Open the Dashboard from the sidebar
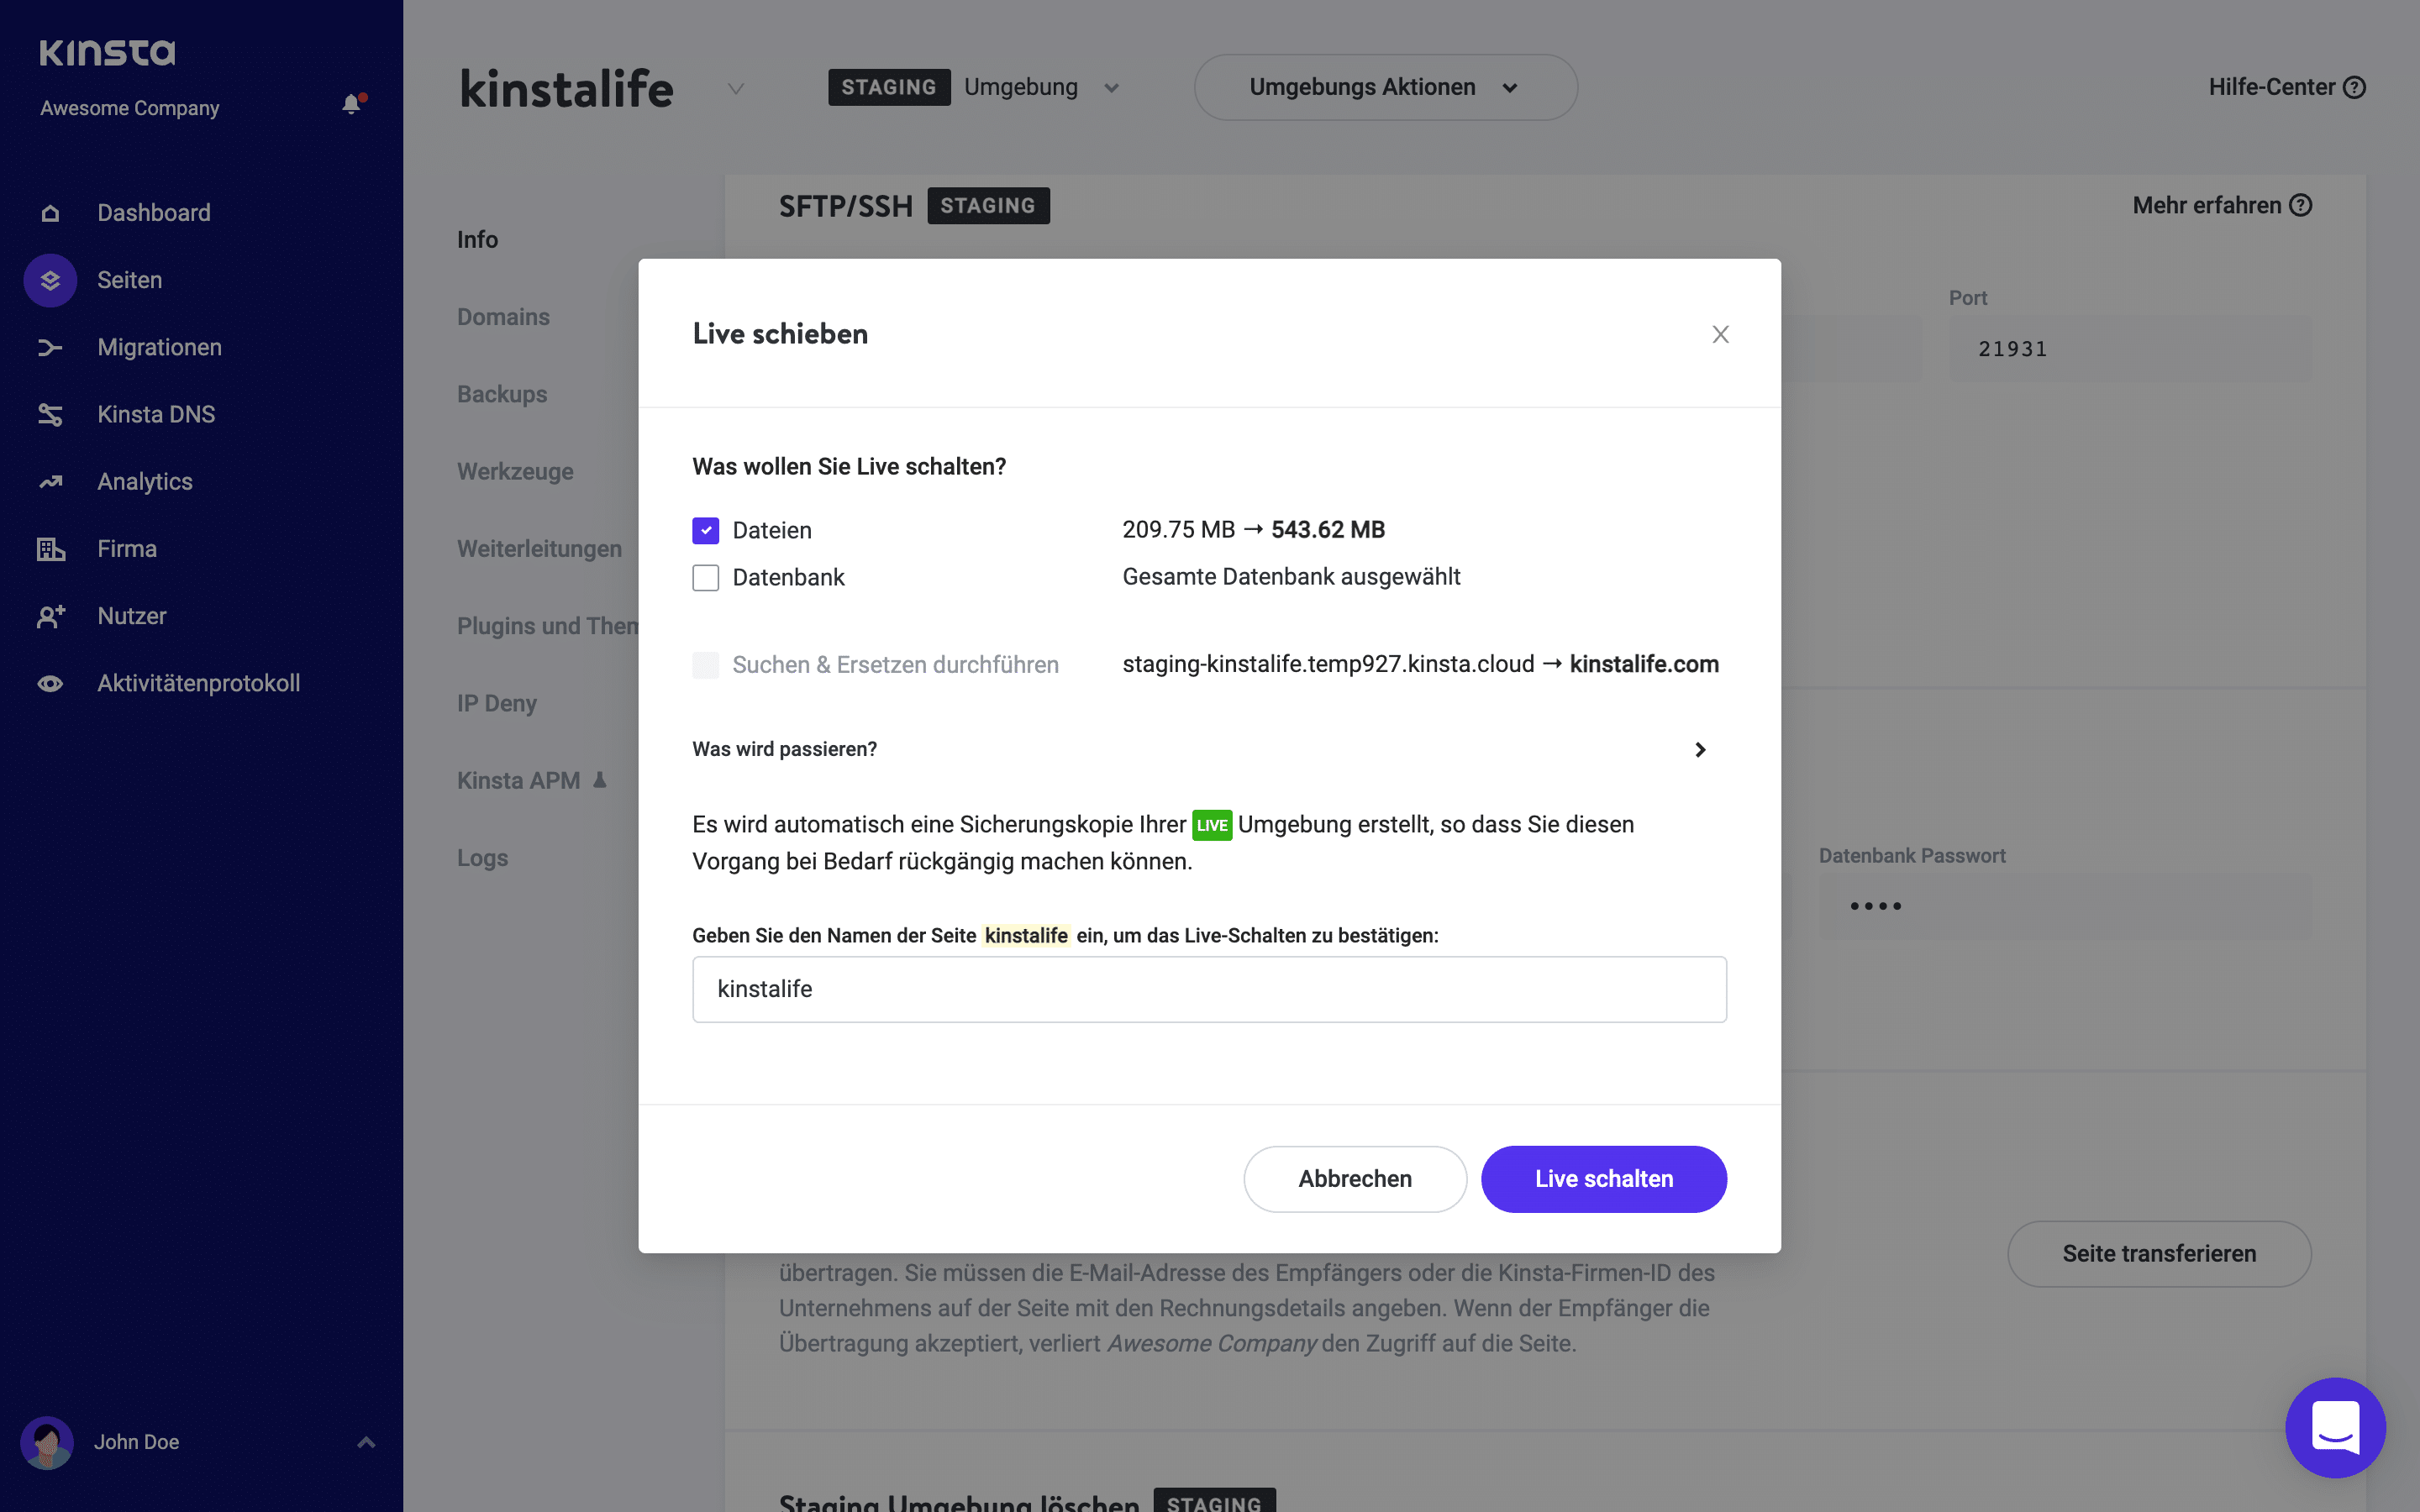2420x1512 pixels. tap(154, 212)
